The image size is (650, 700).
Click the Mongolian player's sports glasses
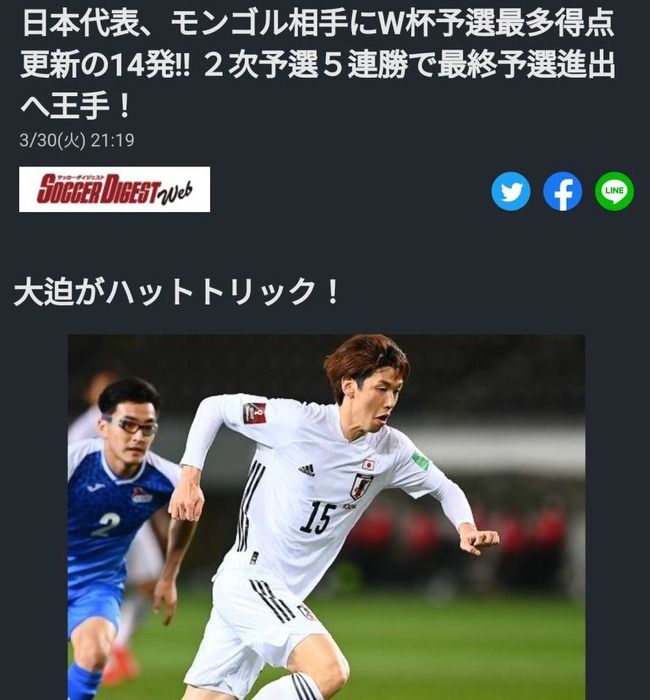(x=130, y=426)
